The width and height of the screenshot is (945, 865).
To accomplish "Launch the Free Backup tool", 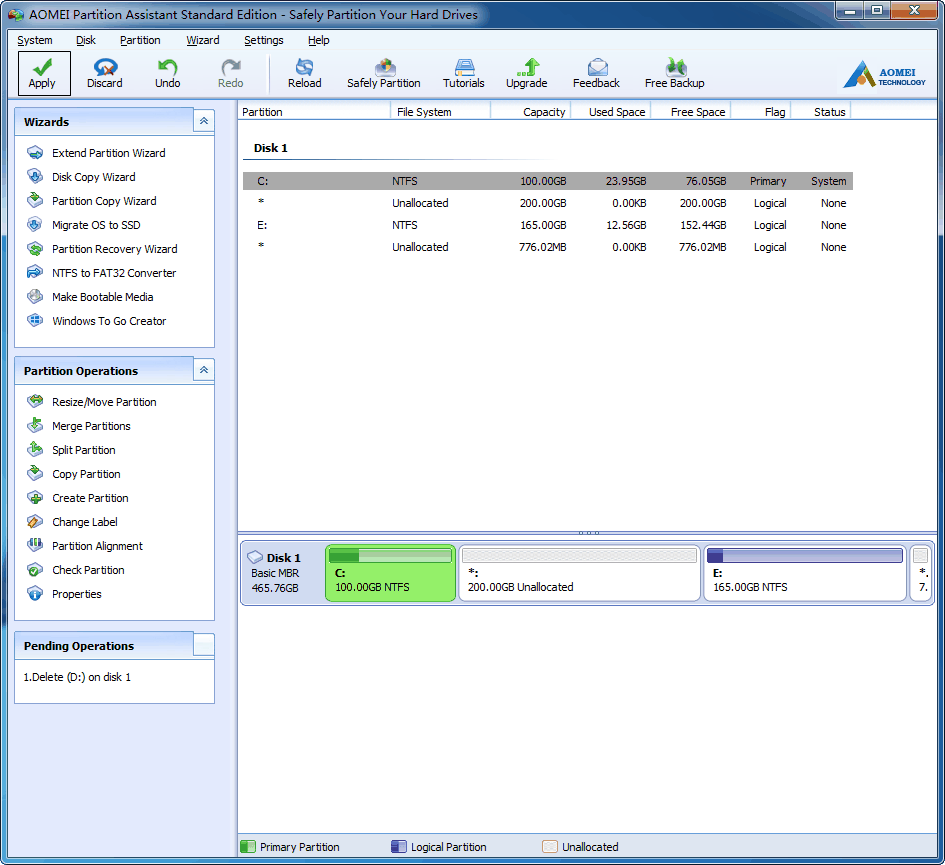I will [674, 73].
